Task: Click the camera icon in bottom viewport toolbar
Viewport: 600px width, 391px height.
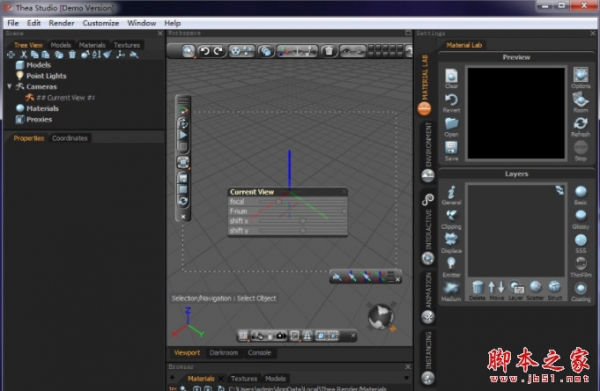Action: click(x=281, y=336)
